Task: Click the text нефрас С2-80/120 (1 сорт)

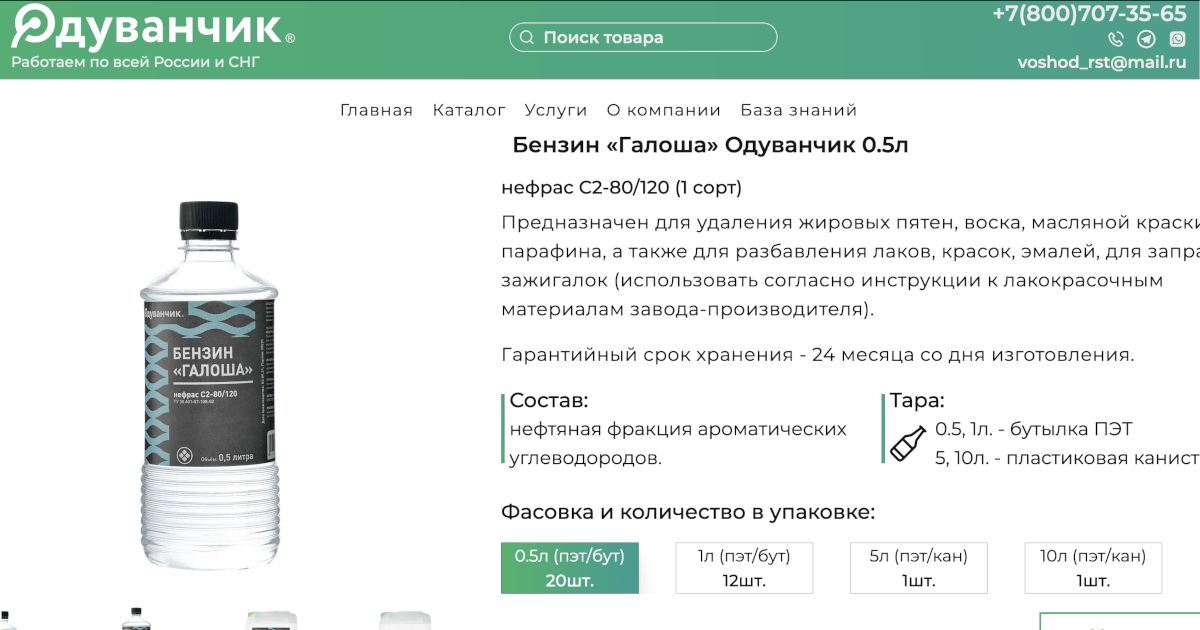Action: pyautogui.click(x=621, y=188)
